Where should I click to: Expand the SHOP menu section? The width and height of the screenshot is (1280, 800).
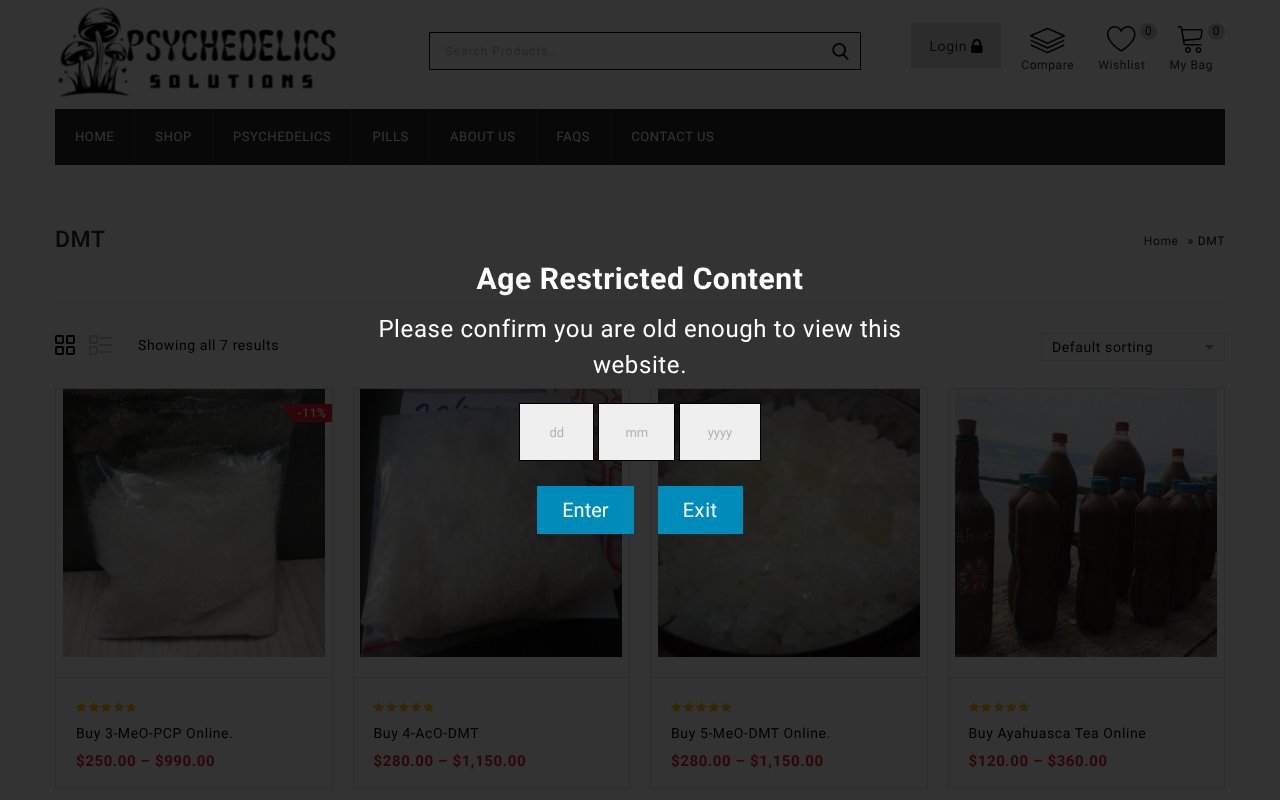pyautogui.click(x=173, y=136)
